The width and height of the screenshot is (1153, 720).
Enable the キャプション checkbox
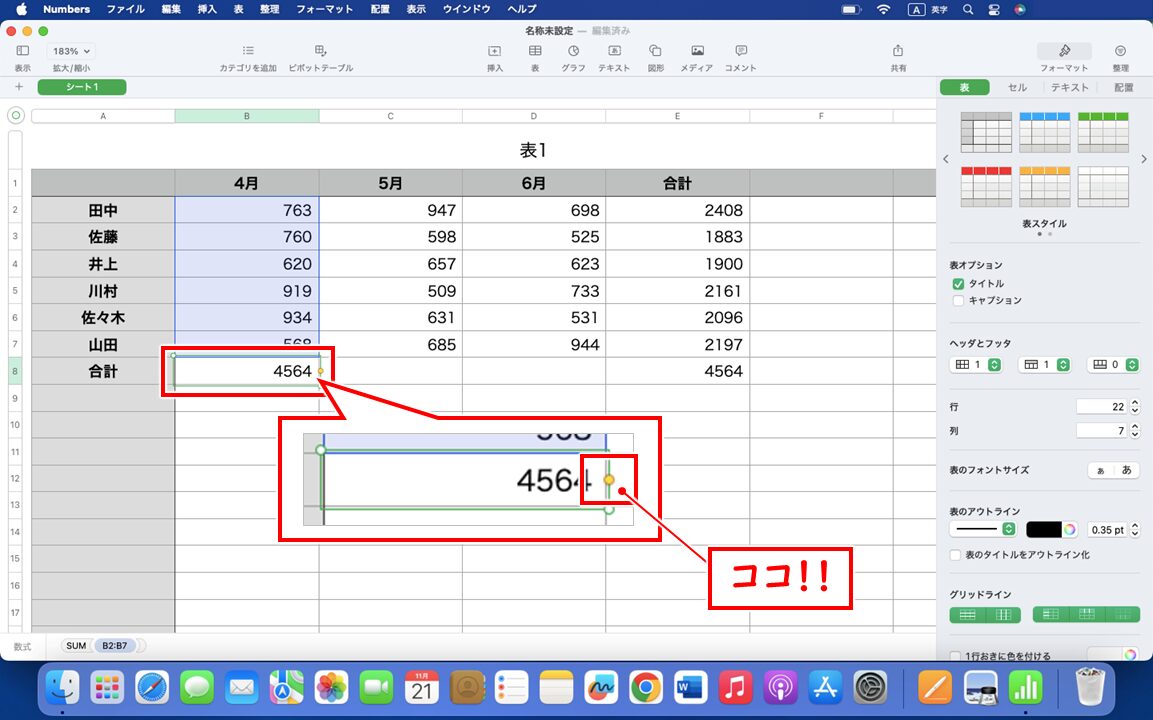(x=958, y=299)
